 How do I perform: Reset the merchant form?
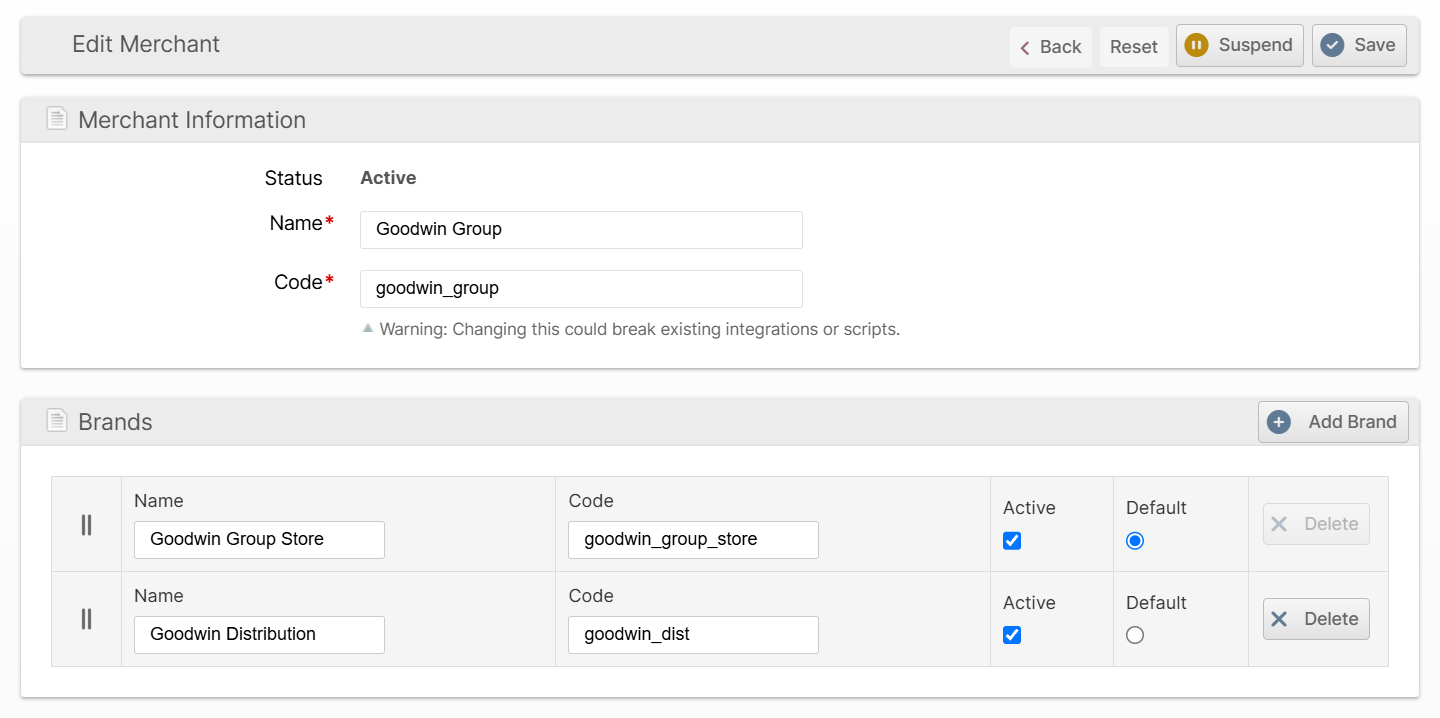[x=1134, y=47]
